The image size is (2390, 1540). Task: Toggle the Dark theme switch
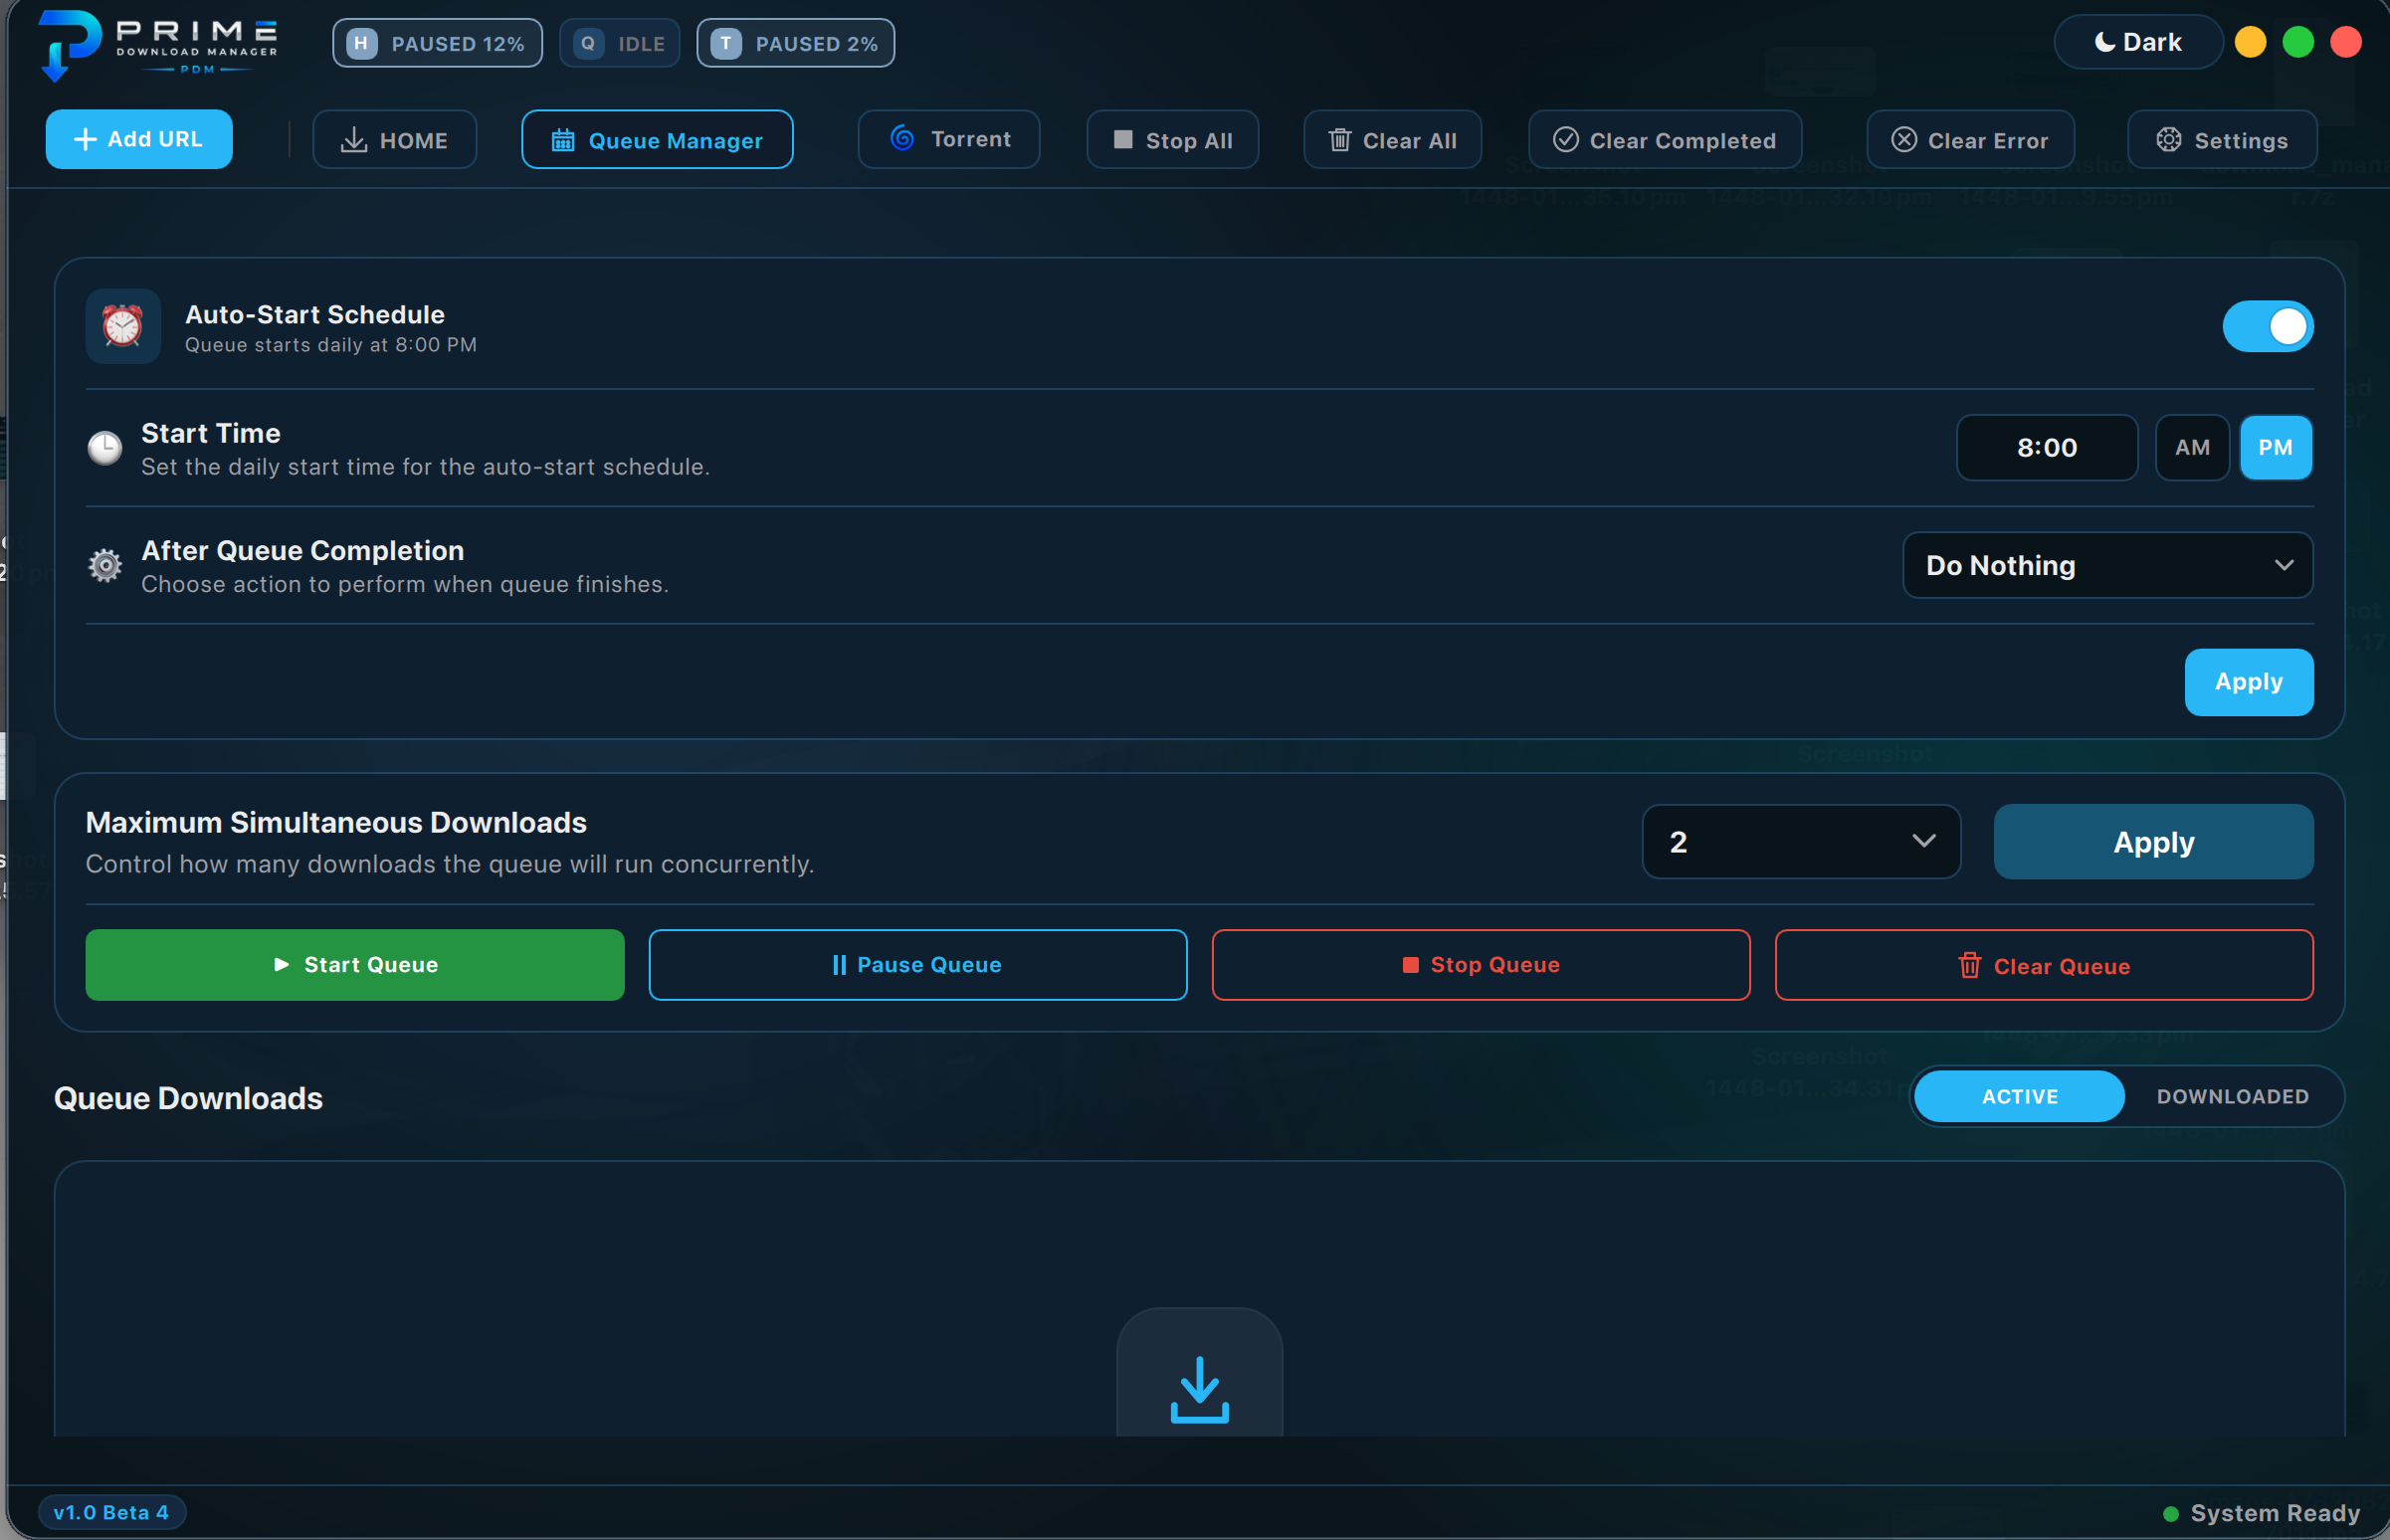[2138, 42]
